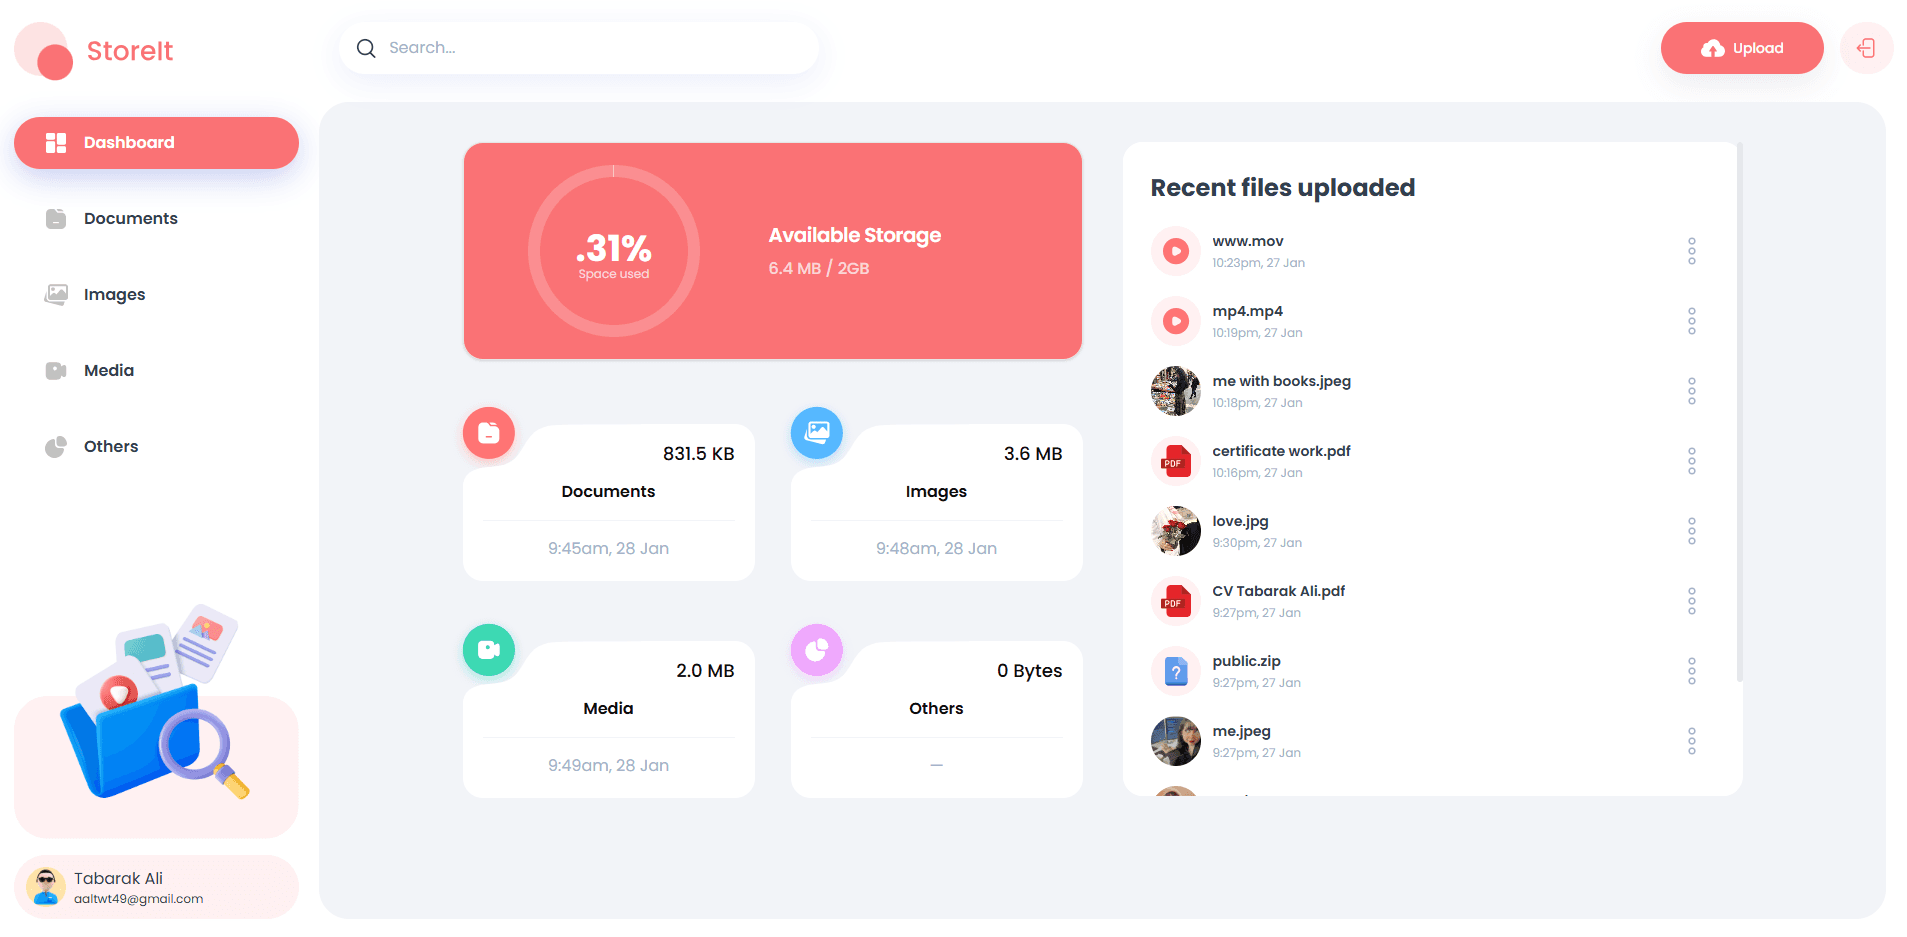The height and width of the screenshot is (937, 1907).
Task: Click Tabarak Ali's profile avatar
Action: coord(46,887)
